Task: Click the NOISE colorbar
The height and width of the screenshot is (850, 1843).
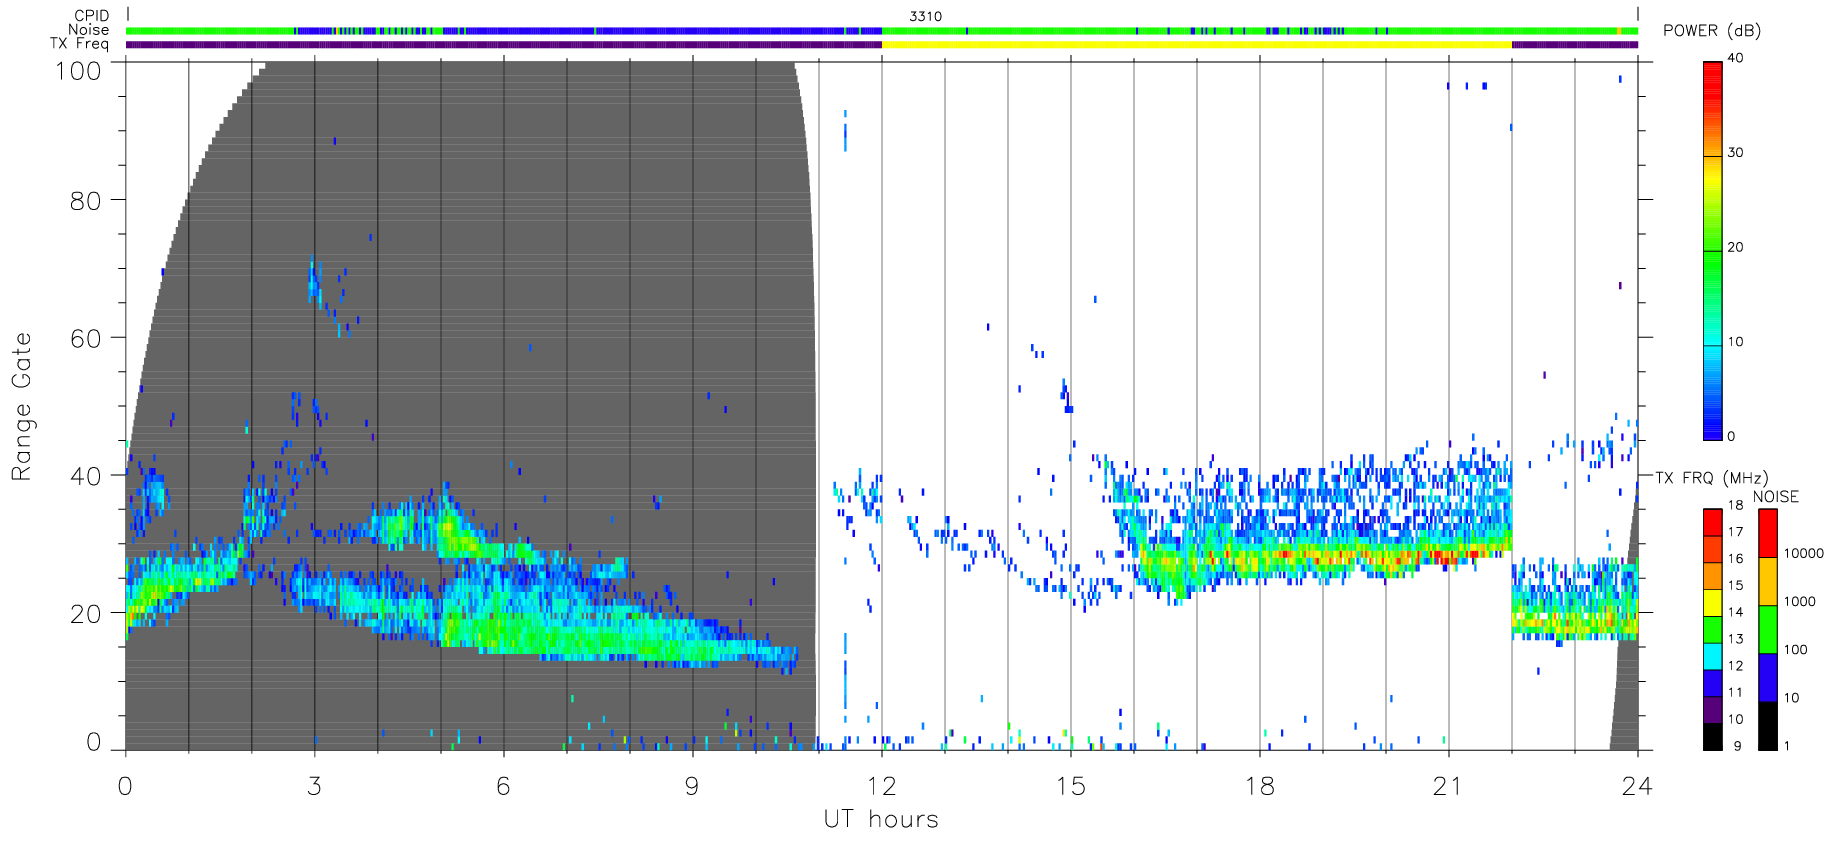Action: click(1768, 629)
